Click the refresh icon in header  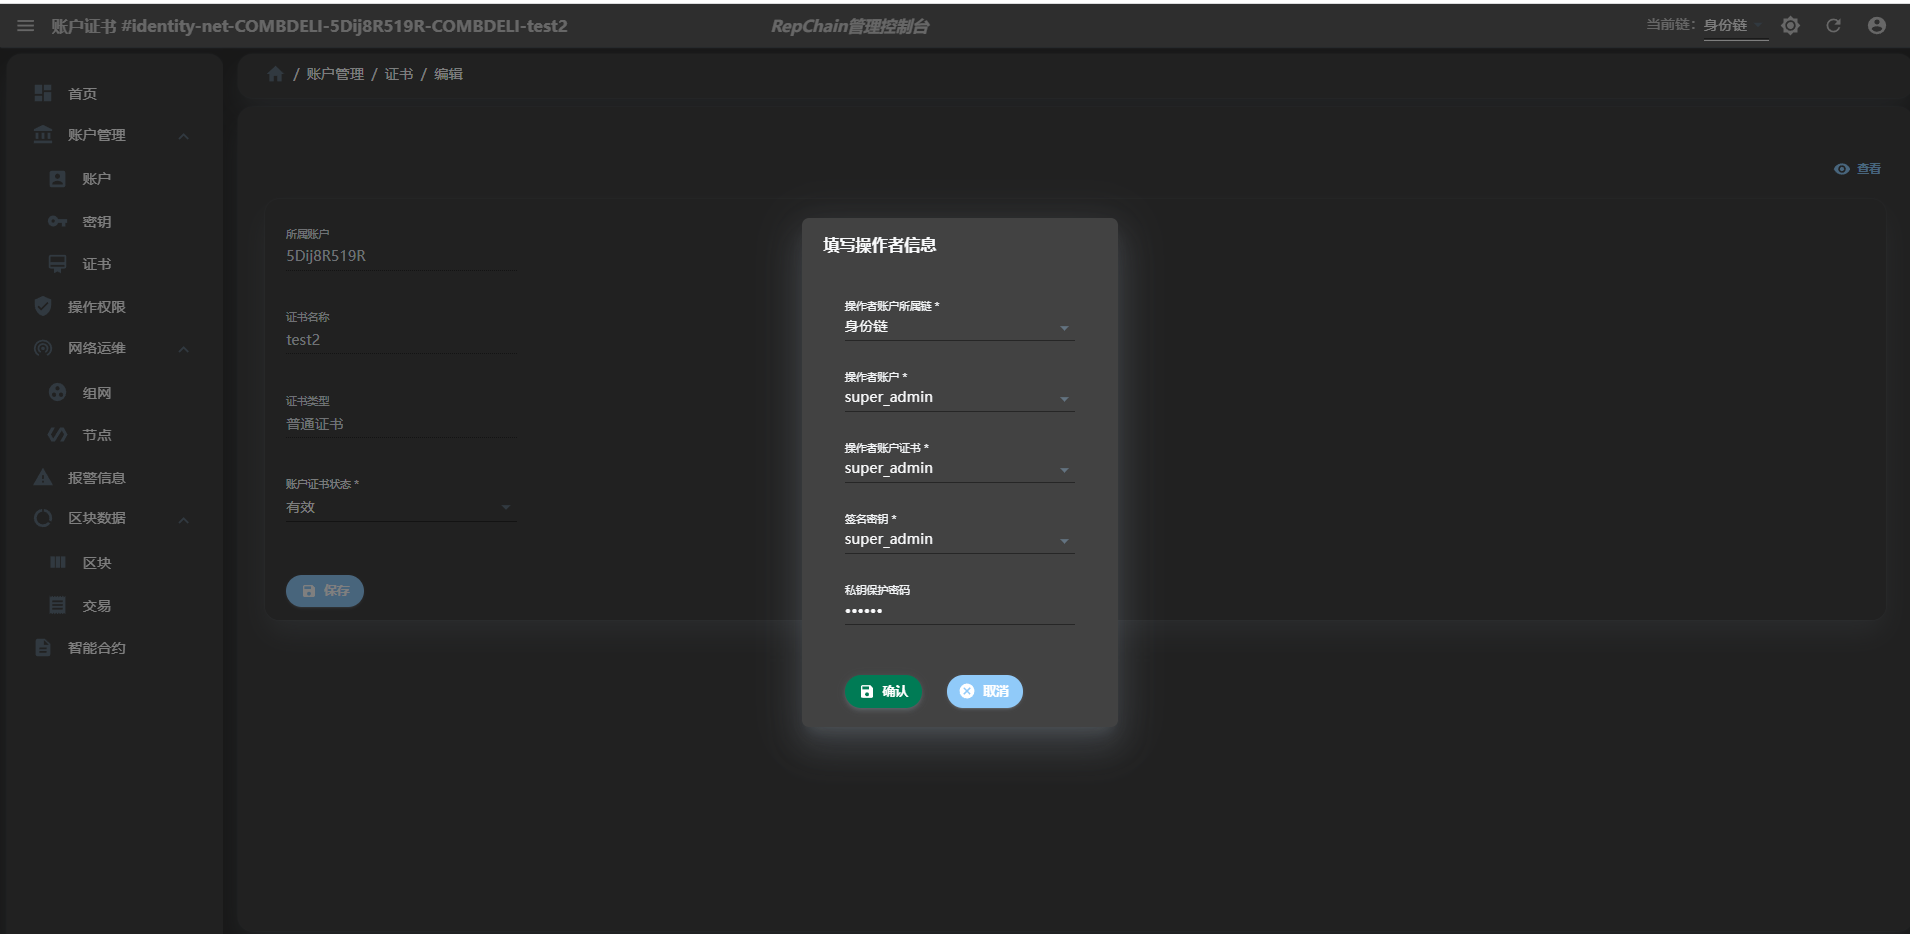1833,26
